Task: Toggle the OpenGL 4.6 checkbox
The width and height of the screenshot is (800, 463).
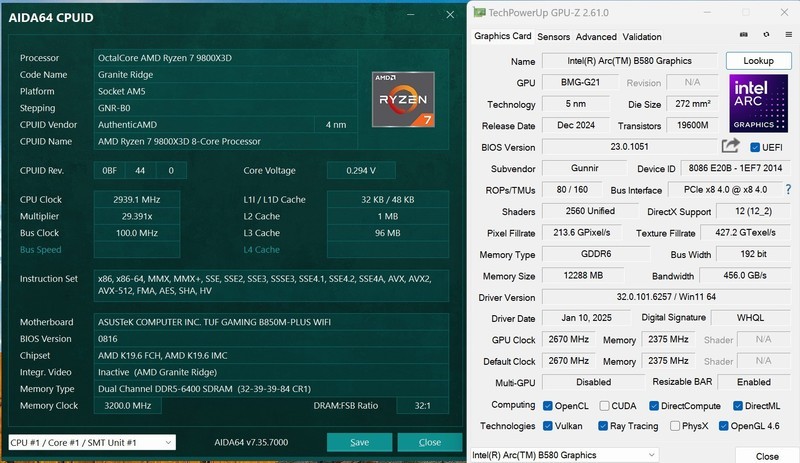Action: point(723,426)
